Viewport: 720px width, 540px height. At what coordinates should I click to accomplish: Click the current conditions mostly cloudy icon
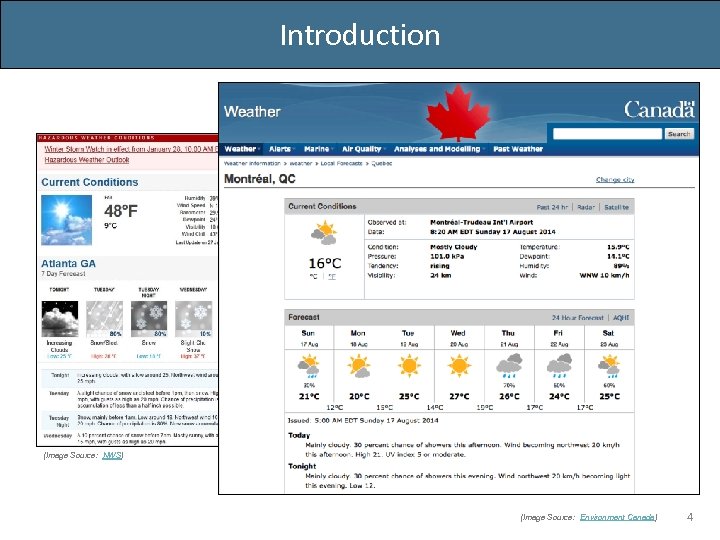[324, 233]
